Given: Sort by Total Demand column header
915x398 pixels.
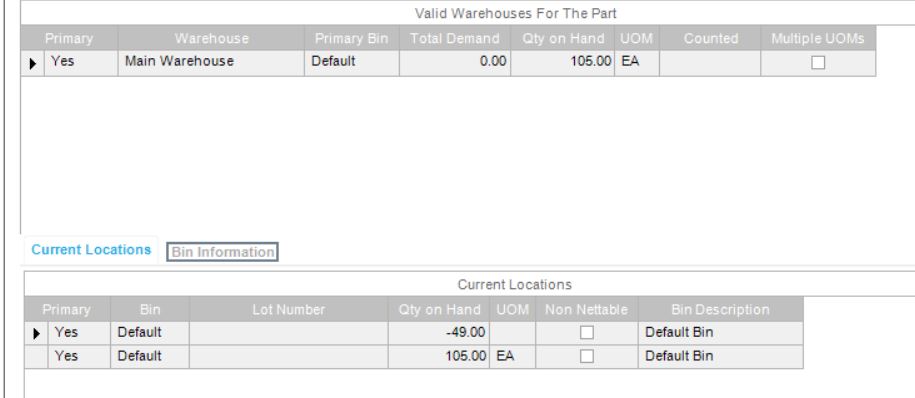Looking at the screenshot, I should point(455,39).
